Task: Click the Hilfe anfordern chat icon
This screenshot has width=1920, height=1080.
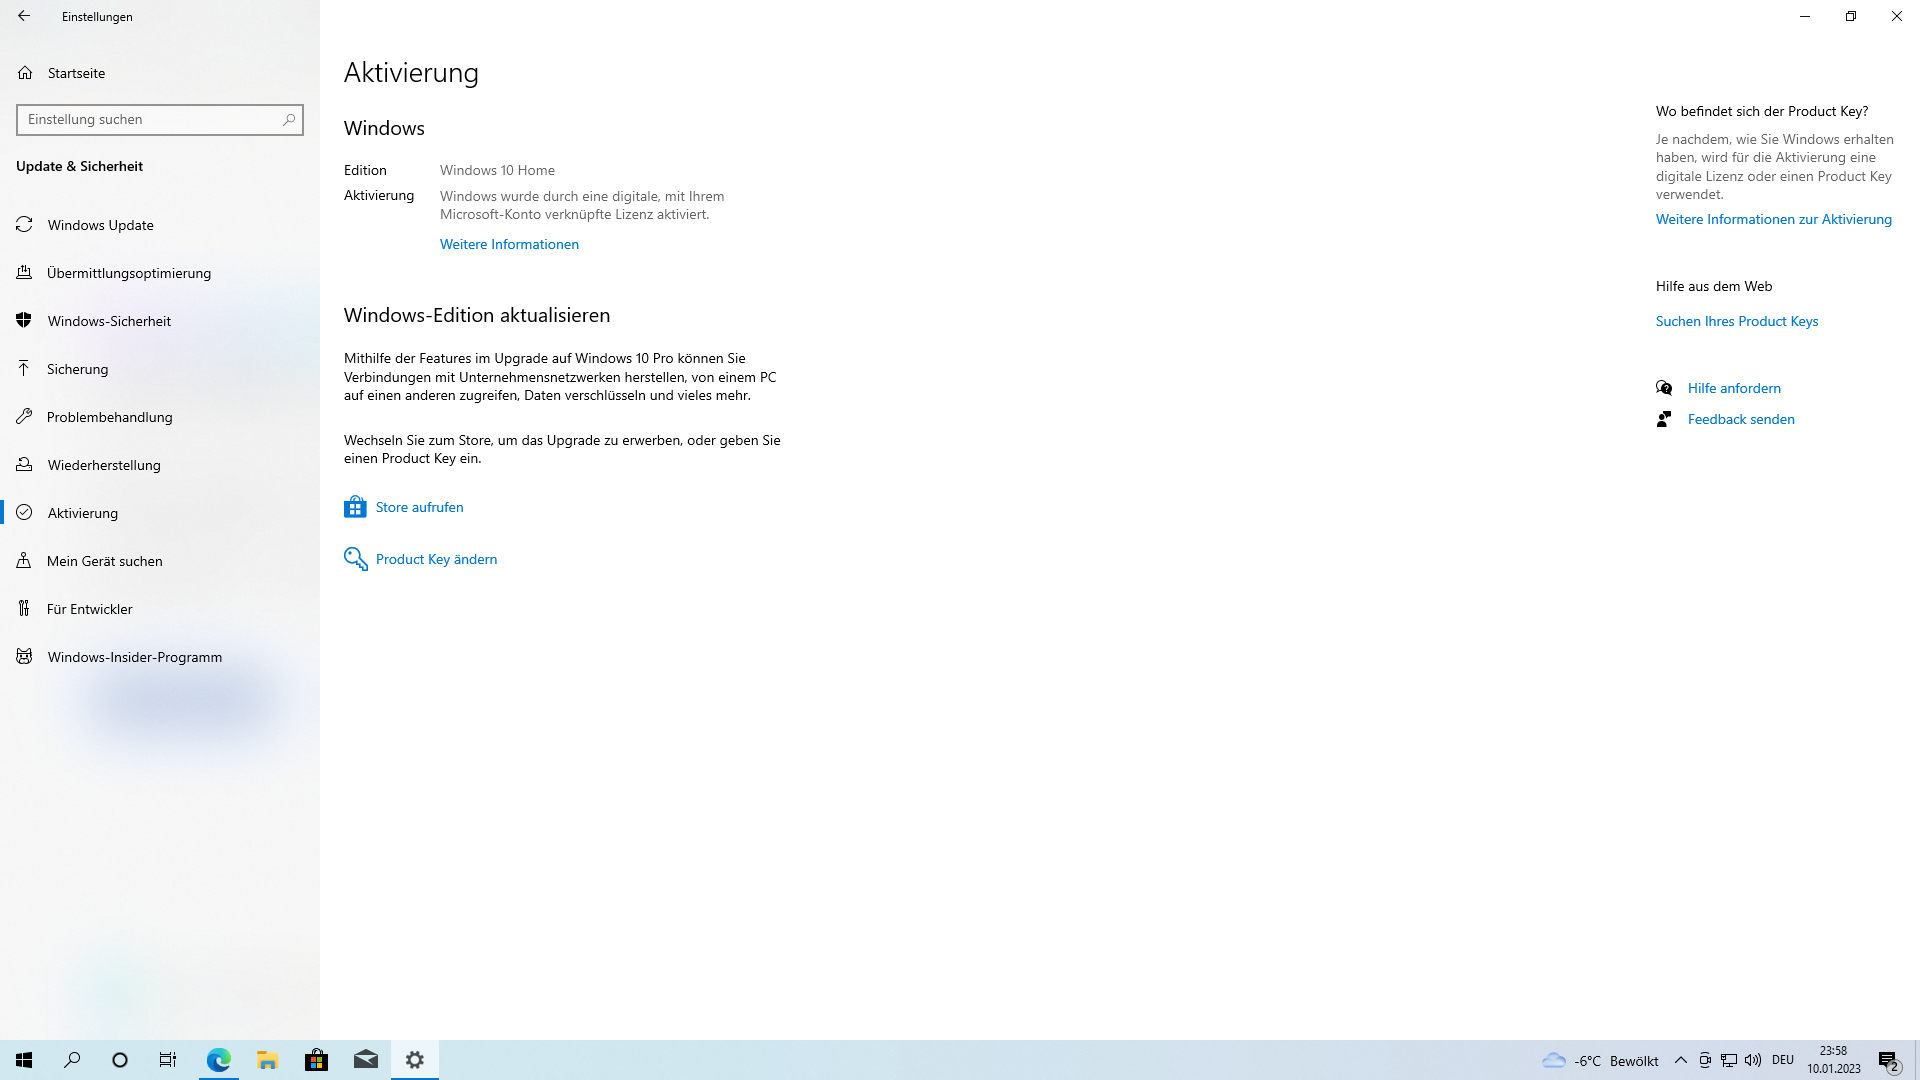Action: 1664,388
